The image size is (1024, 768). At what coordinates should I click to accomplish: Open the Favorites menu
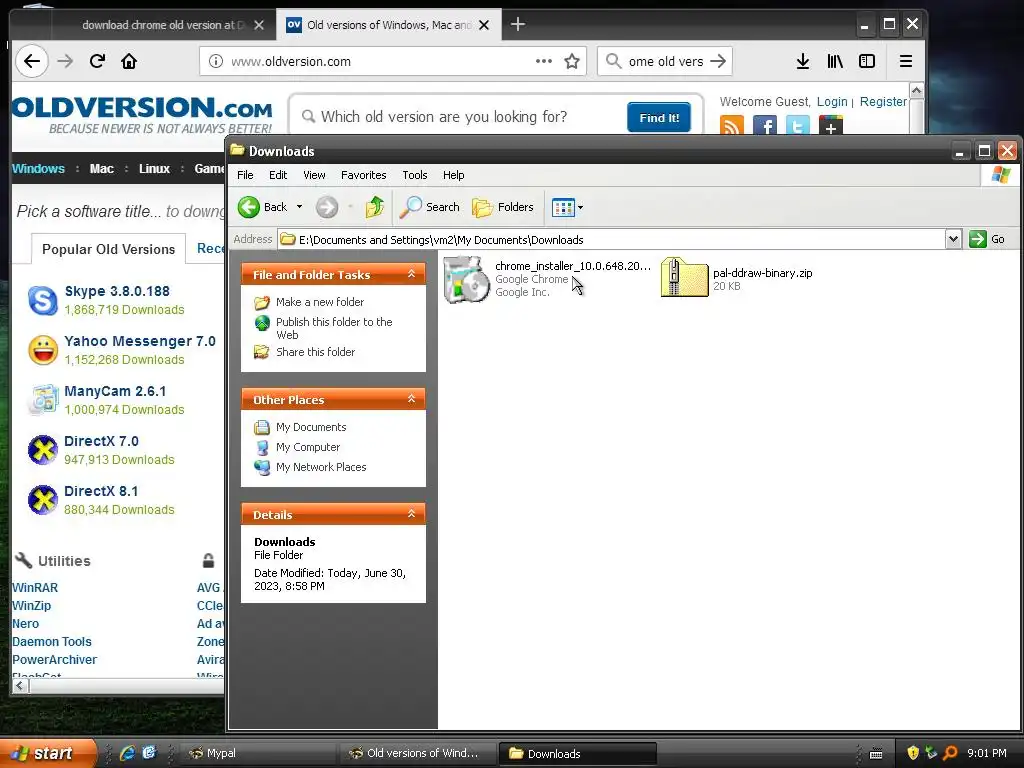[x=364, y=175]
